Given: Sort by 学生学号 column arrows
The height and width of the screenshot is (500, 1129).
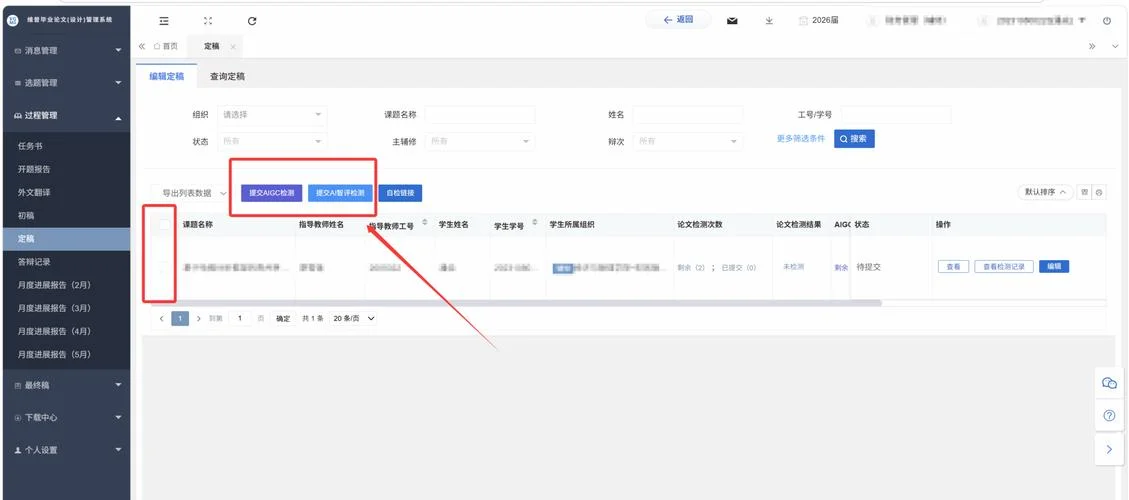Looking at the screenshot, I should (535, 223).
